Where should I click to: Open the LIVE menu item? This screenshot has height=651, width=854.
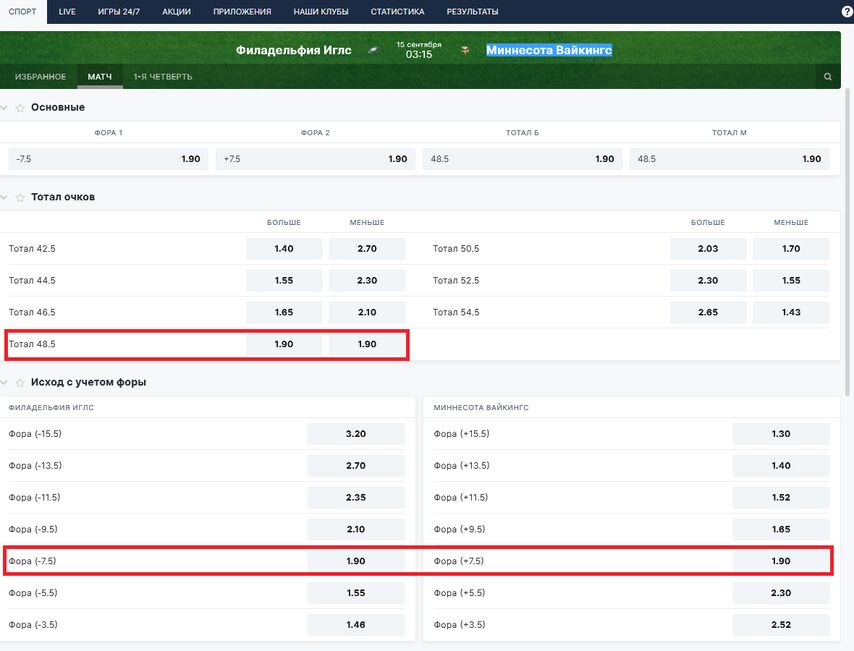67,11
